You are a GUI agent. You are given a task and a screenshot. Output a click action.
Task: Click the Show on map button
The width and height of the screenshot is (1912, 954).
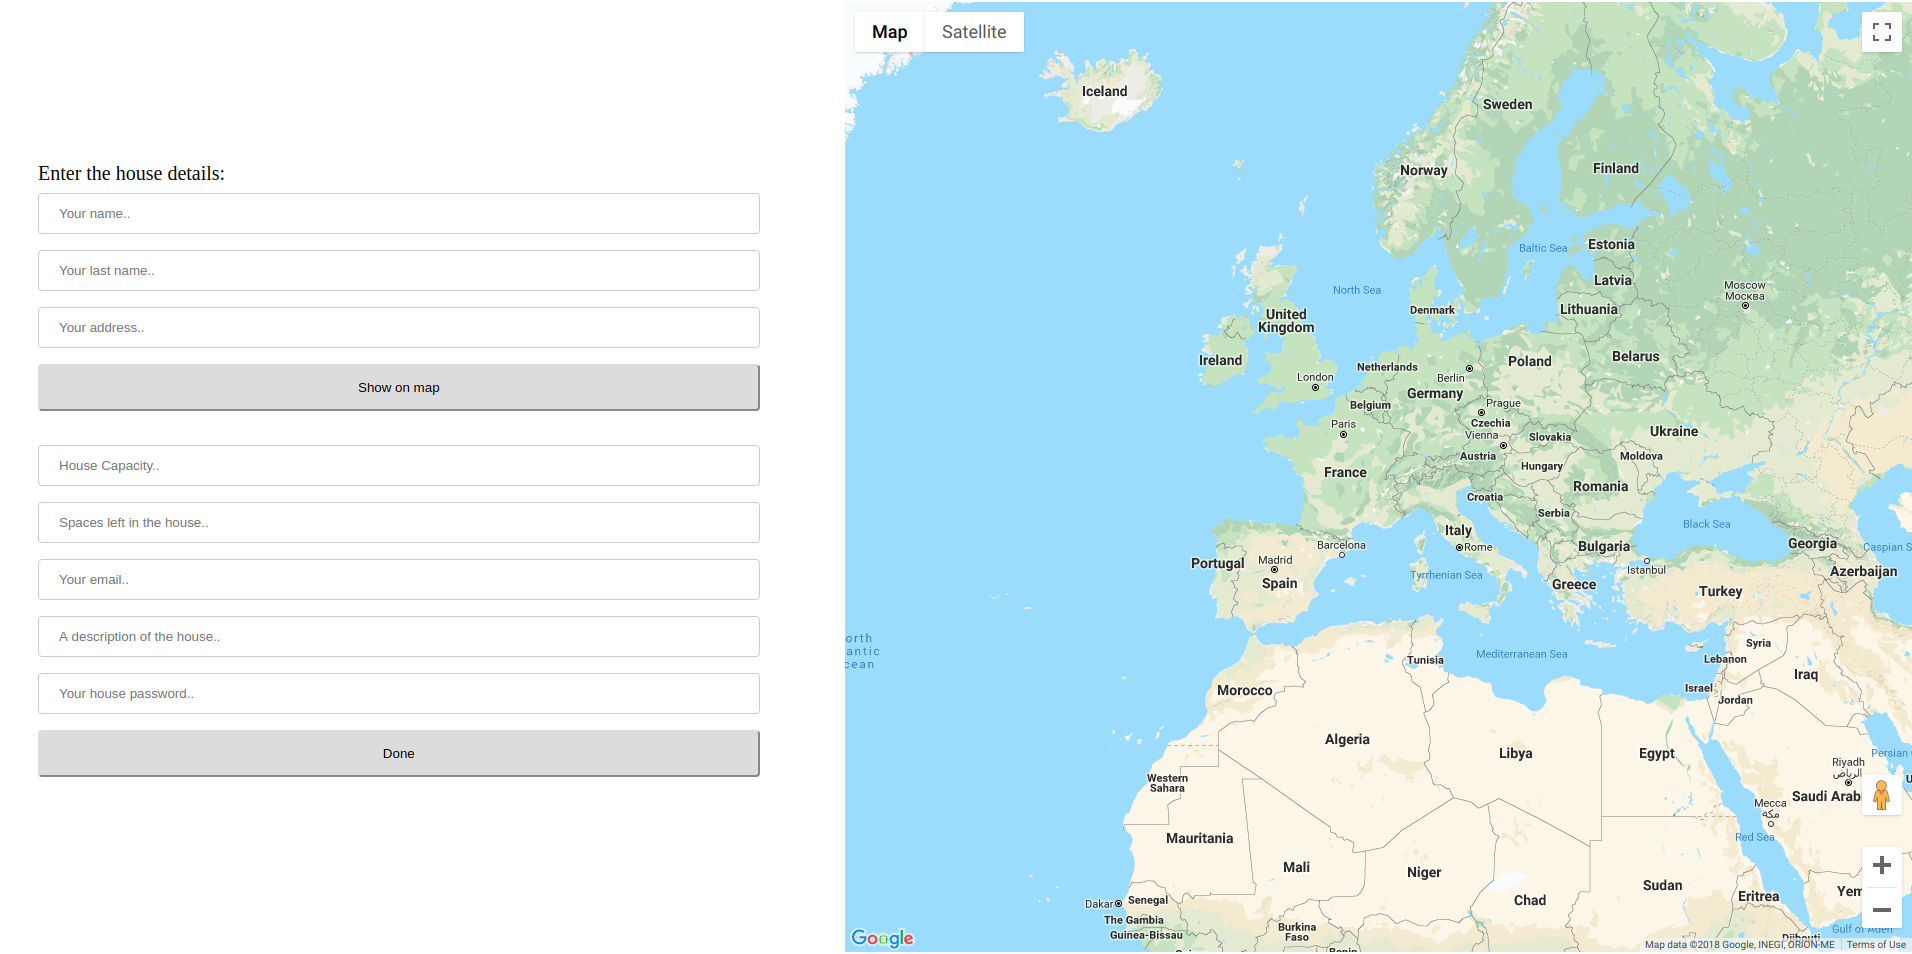pos(399,387)
